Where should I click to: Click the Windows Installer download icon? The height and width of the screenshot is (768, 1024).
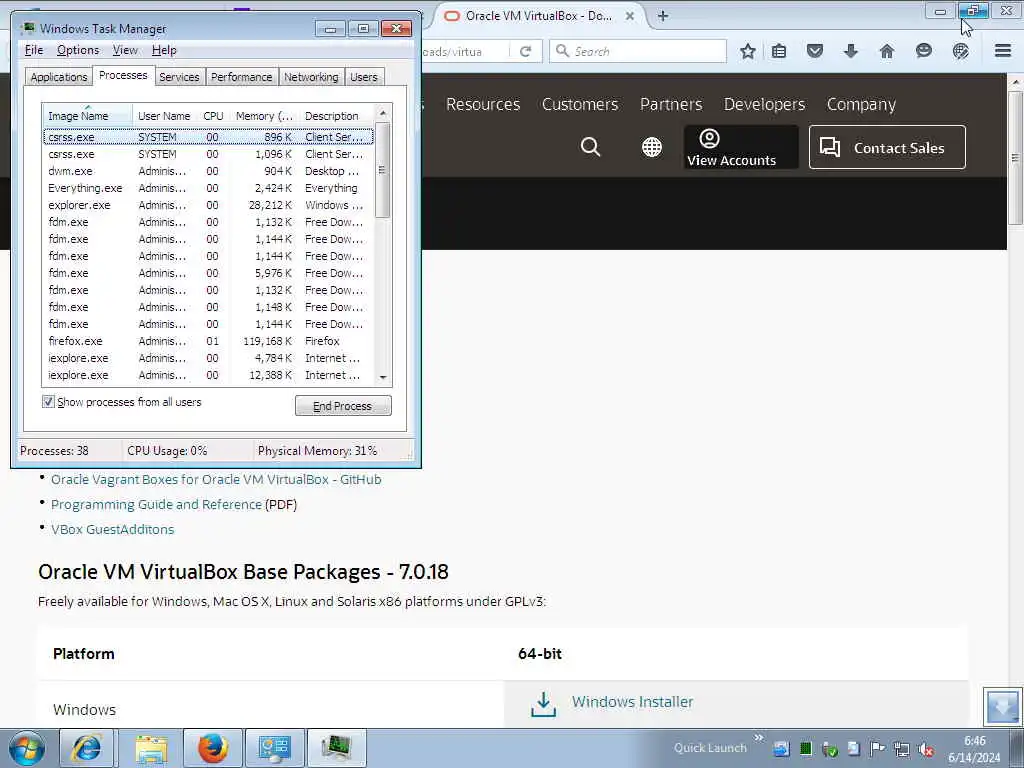point(543,704)
